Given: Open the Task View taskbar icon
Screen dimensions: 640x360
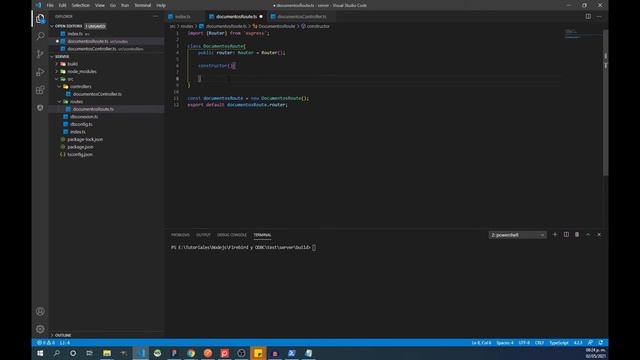Looking at the screenshot, I should click(x=90, y=353).
